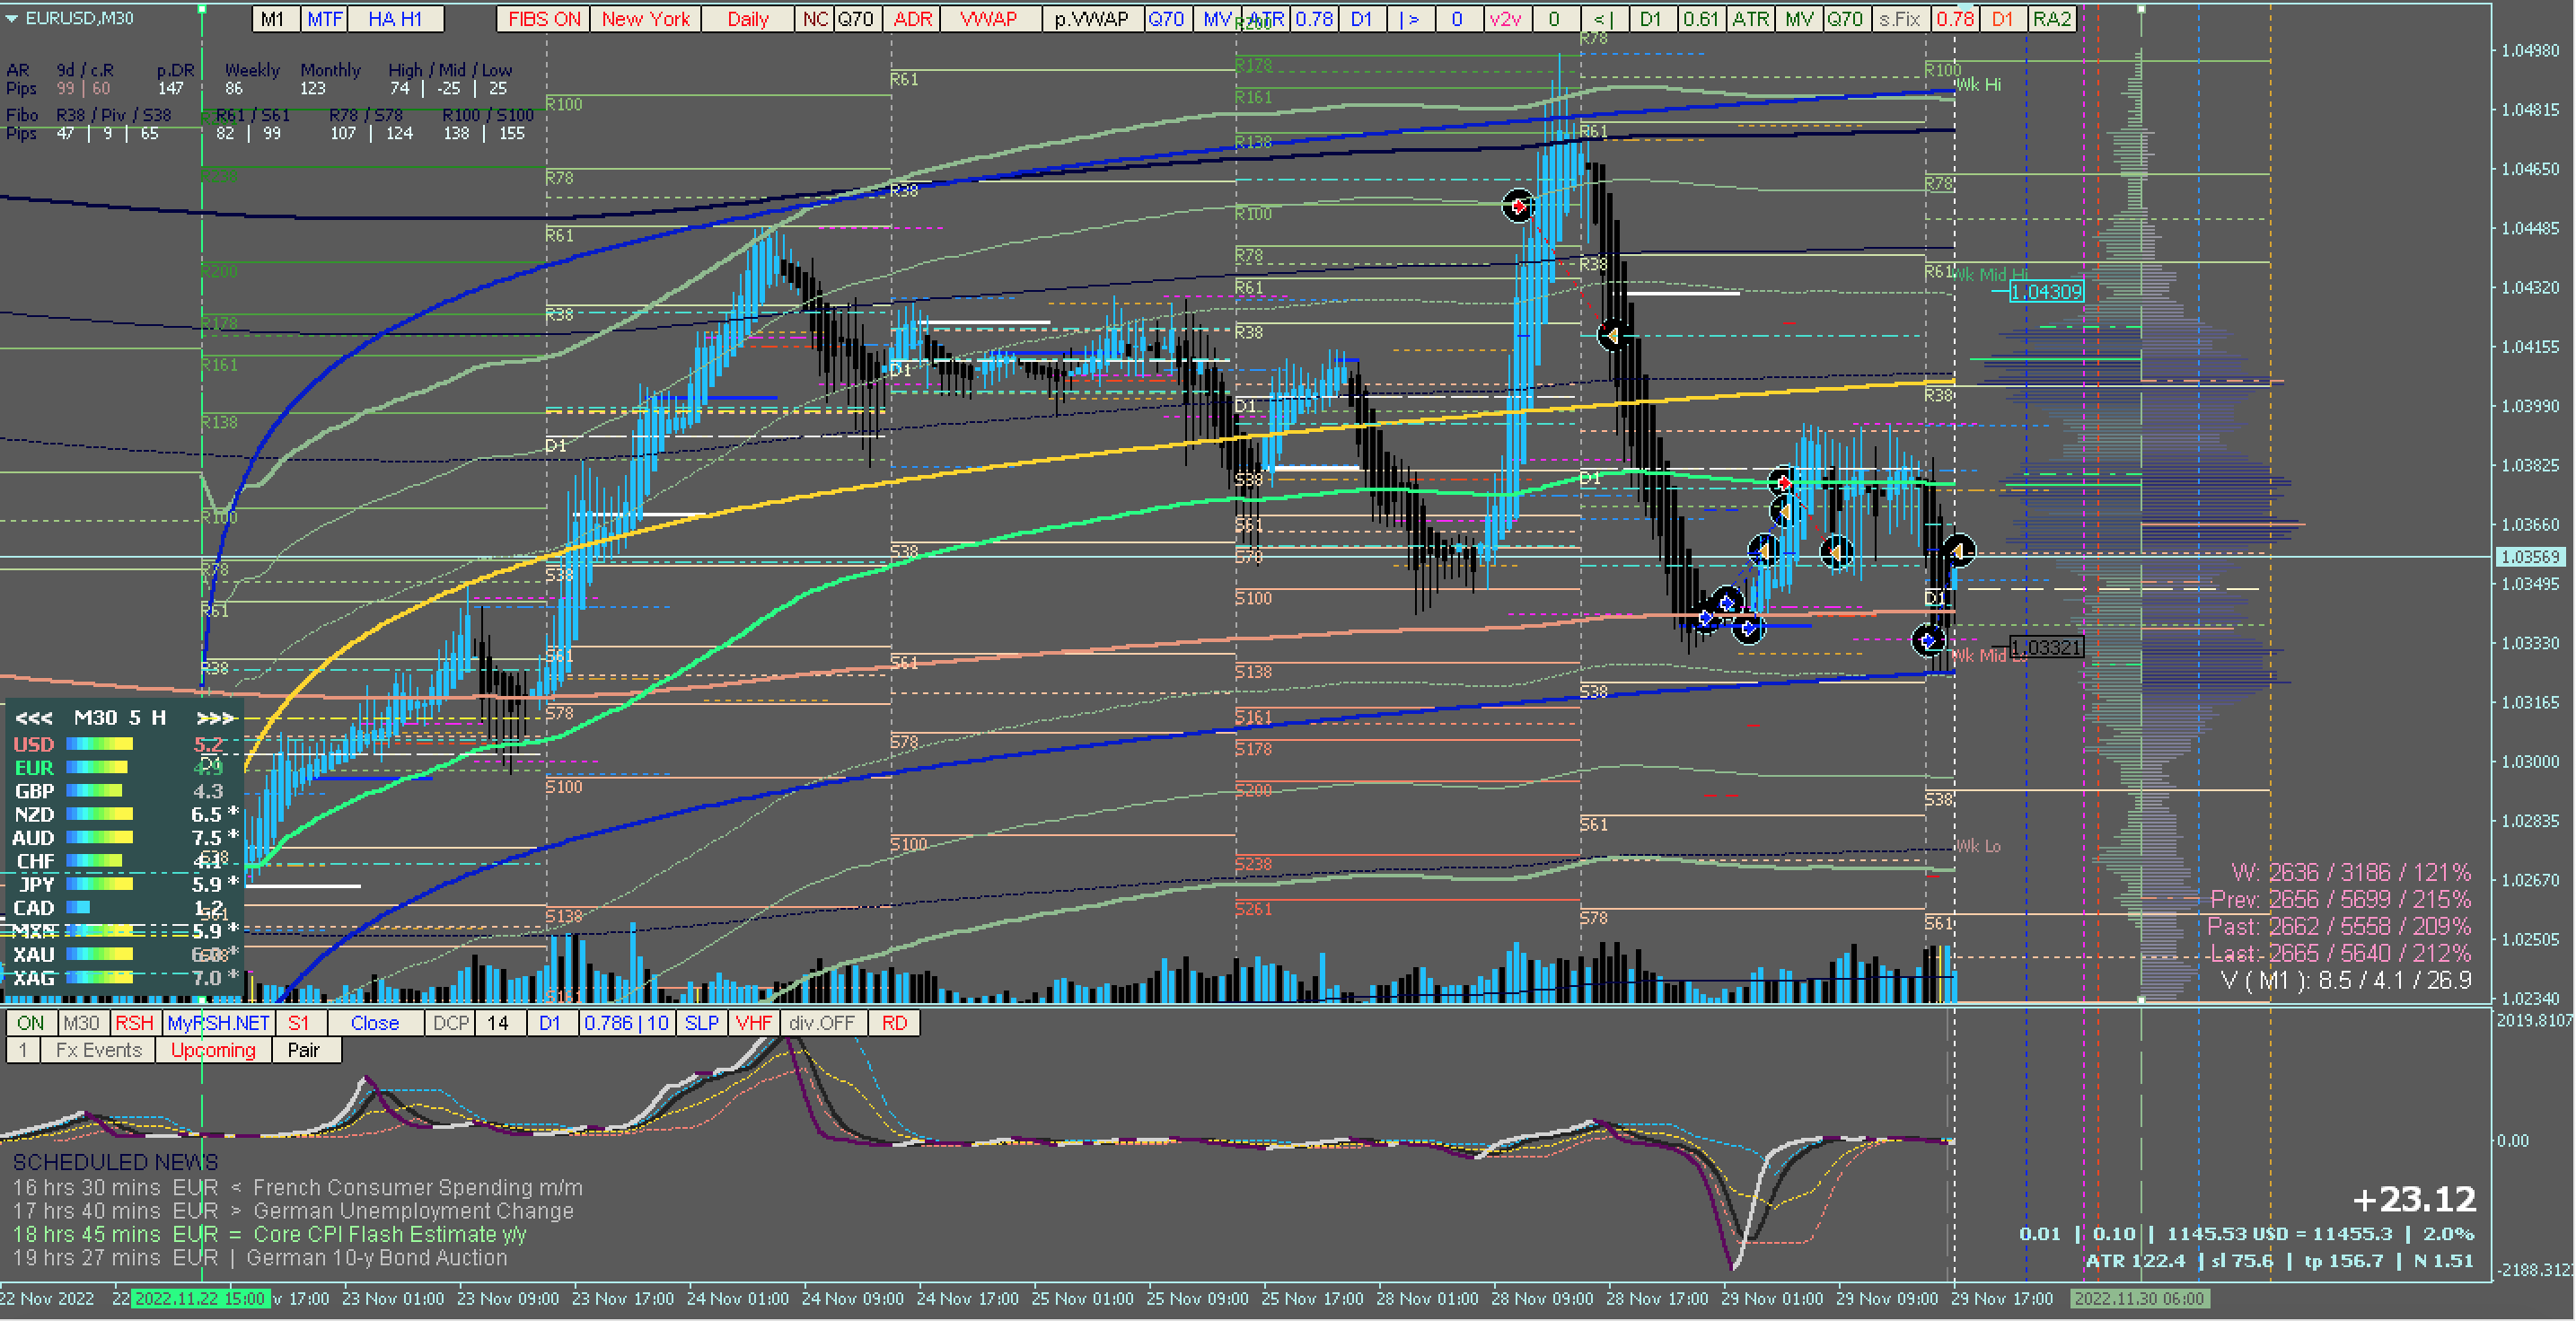Viewport: 2576px width, 1321px height.
Task: Switch to the Upcoming news tab
Action: [x=213, y=1050]
